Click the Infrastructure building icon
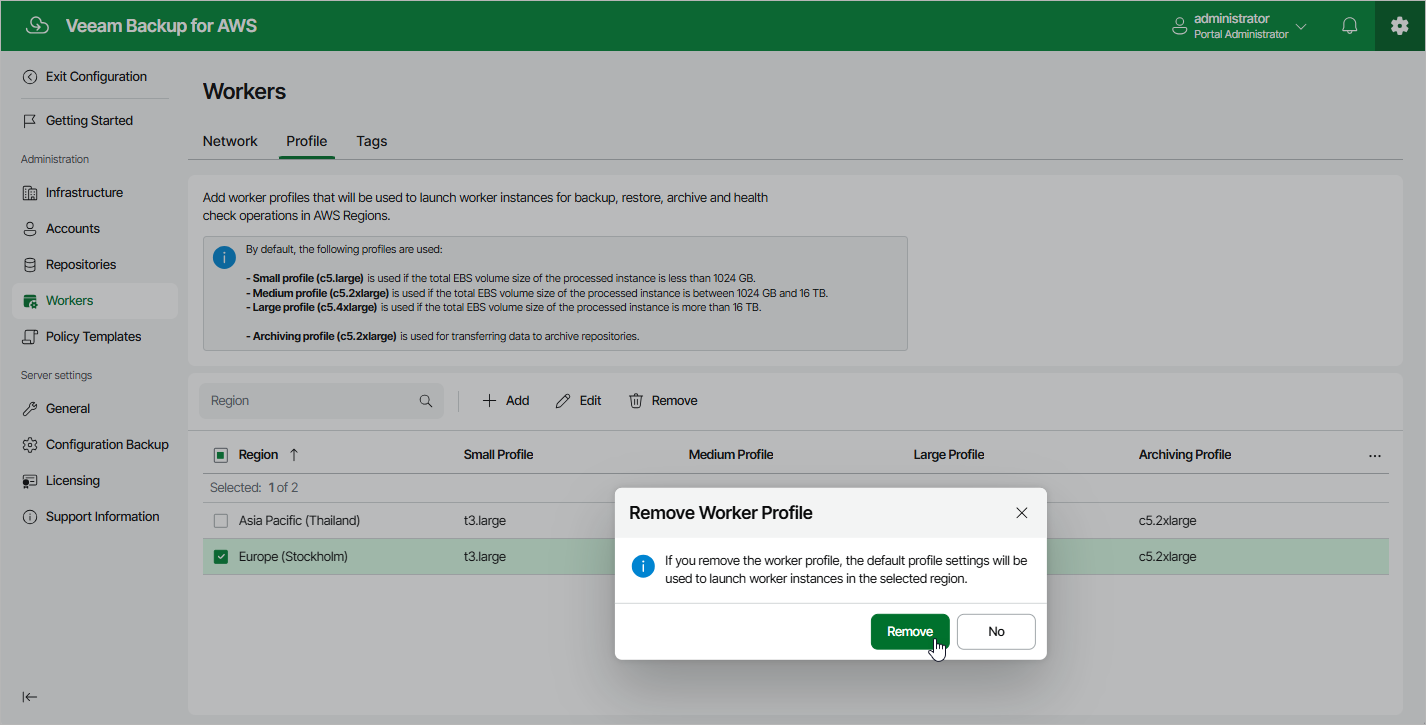 (x=30, y=193)
